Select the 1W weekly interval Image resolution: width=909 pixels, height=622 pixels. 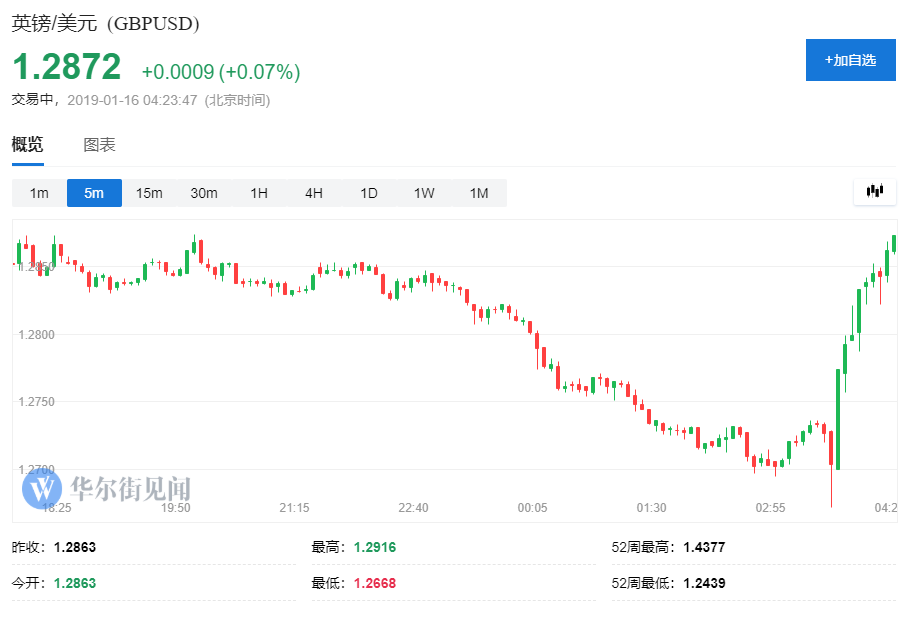424,193
